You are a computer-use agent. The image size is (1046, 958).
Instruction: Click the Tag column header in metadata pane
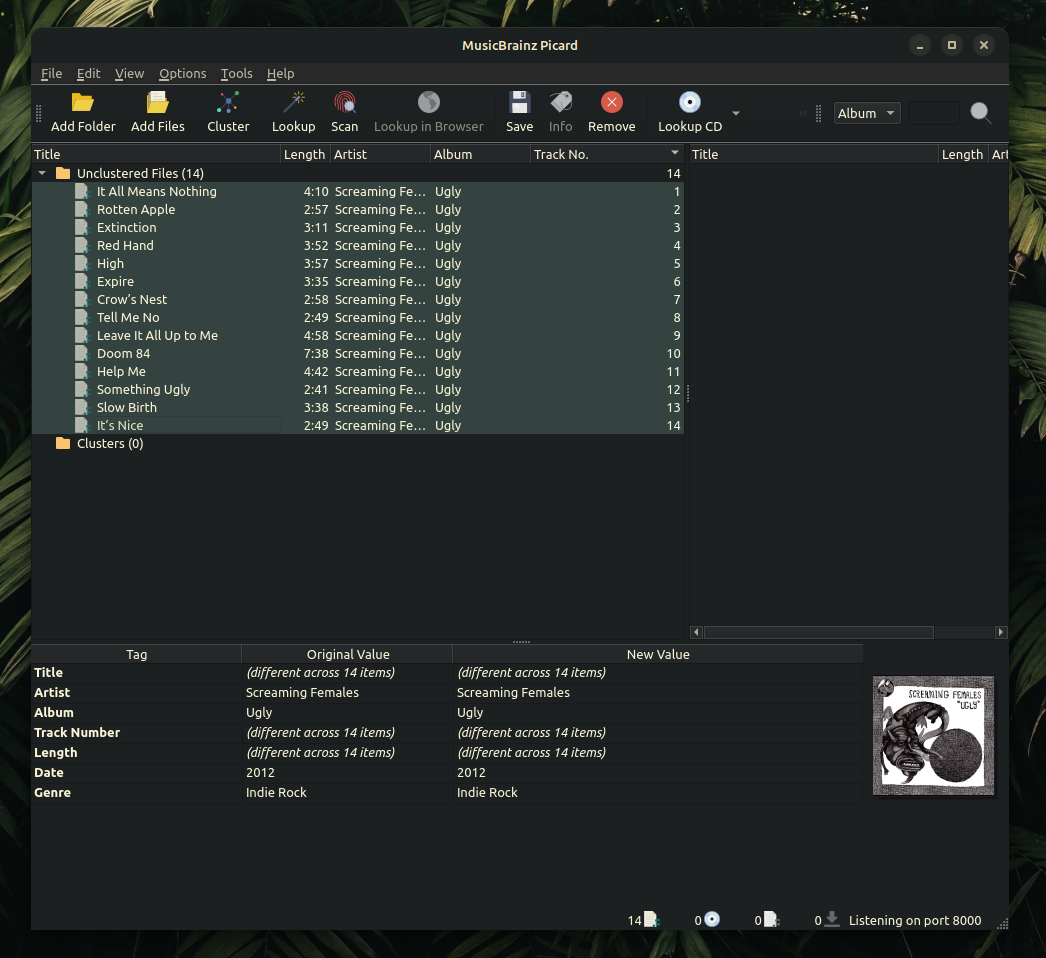[x=137, y=654]
